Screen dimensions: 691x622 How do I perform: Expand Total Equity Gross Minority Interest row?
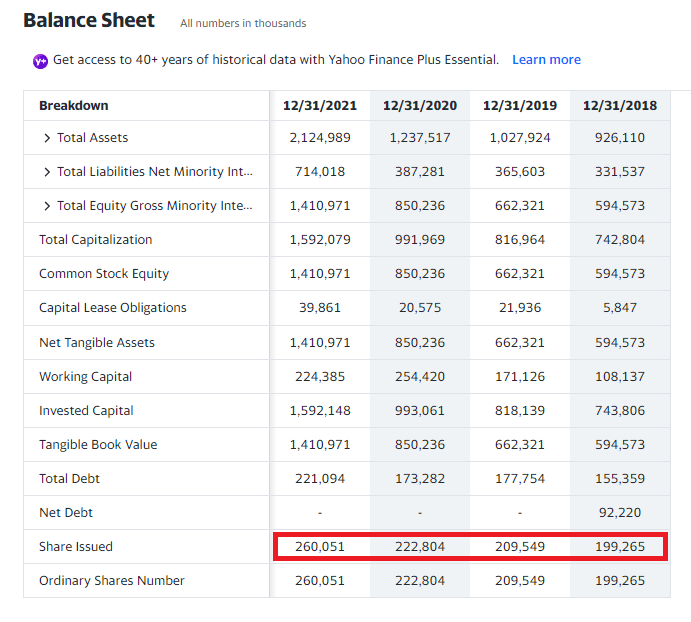coord(47,206)
